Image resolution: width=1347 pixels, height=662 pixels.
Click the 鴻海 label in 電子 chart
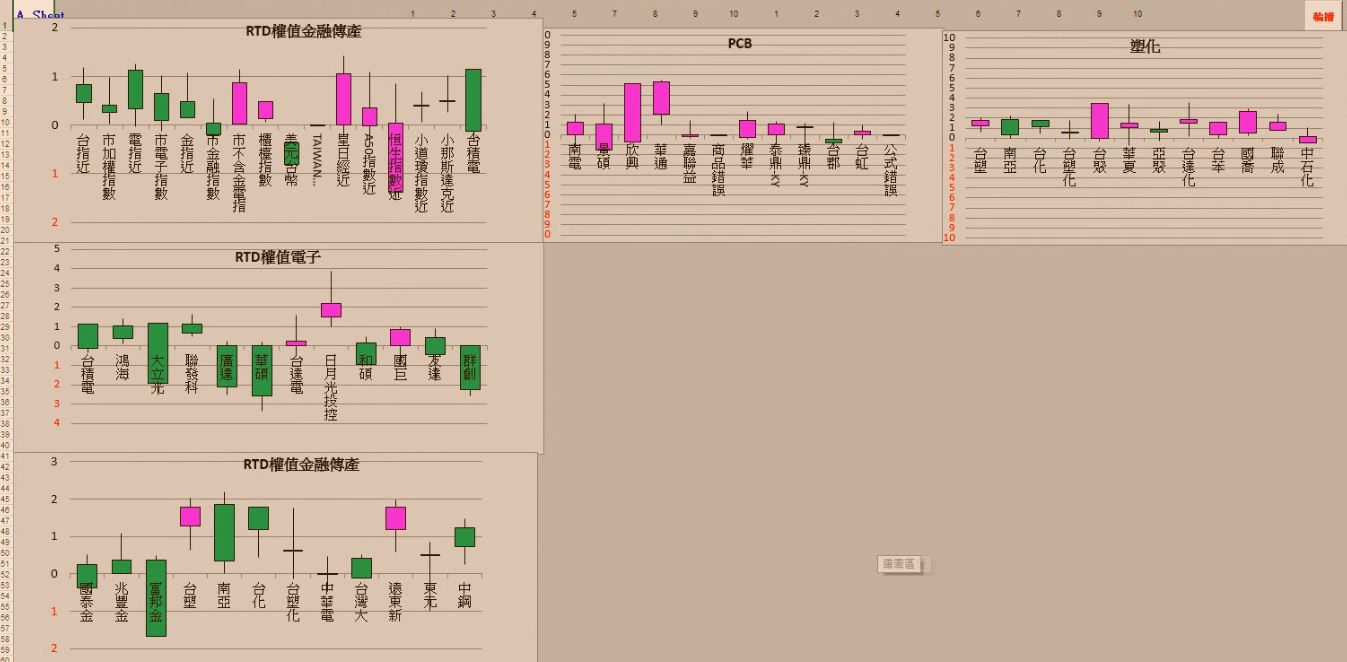(x=122, y=367)
